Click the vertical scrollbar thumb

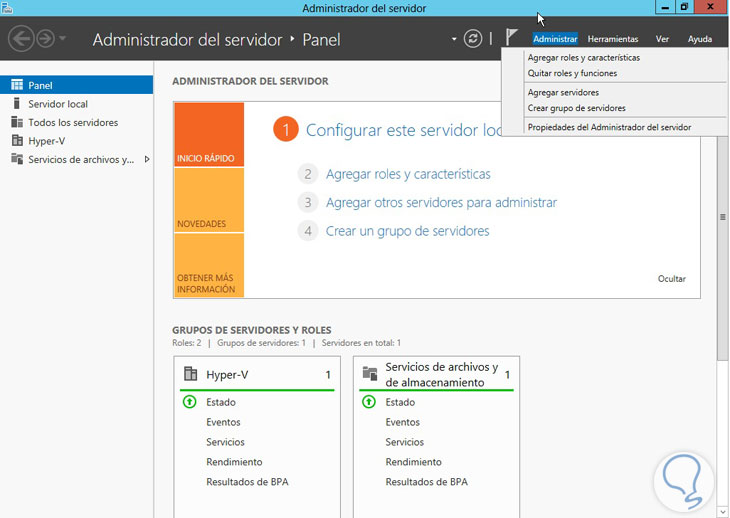pyautogui.click(x=723, y=217)
